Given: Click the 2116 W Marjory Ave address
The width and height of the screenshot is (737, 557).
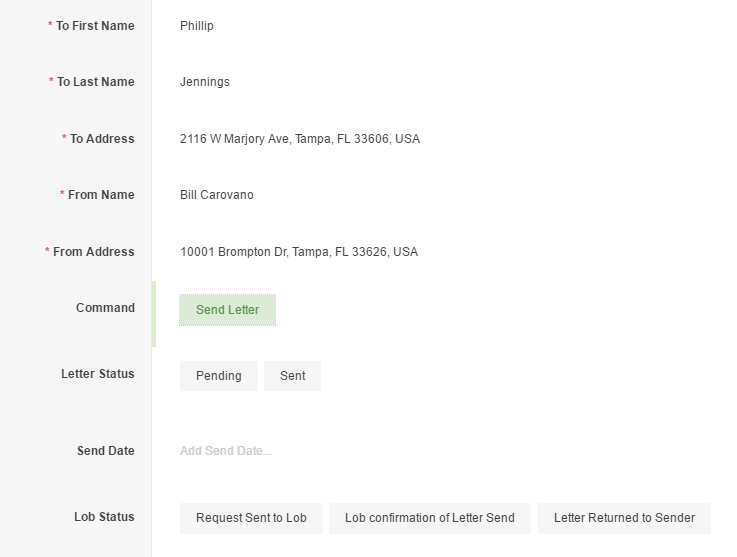Looking at the screenshot, I should 300,139.
